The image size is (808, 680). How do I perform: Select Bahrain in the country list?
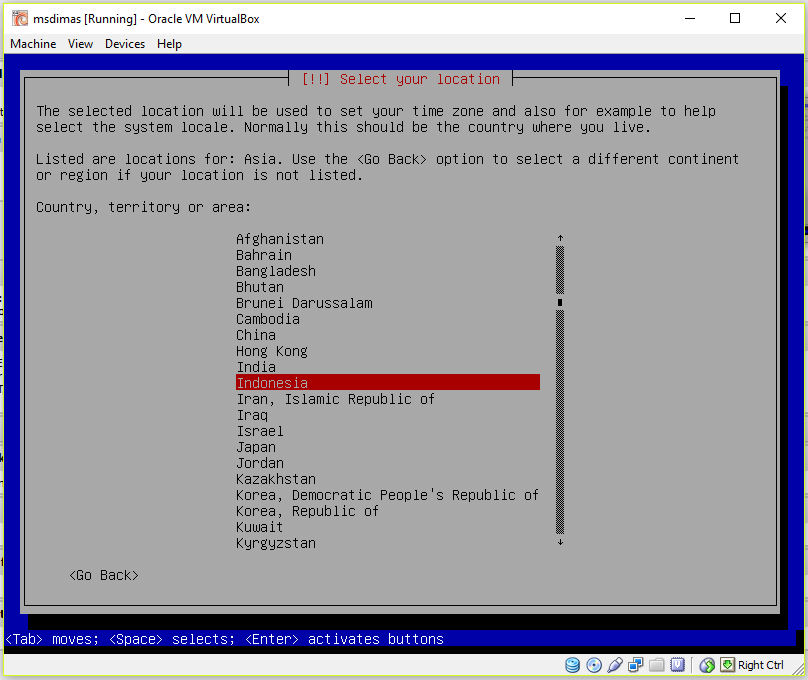tap(264, 255)
